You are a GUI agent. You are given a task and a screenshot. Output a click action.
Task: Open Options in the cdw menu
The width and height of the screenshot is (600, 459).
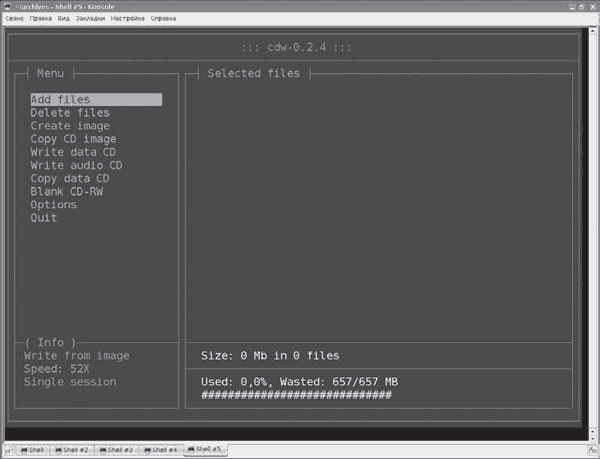click(x=53, y=205)
